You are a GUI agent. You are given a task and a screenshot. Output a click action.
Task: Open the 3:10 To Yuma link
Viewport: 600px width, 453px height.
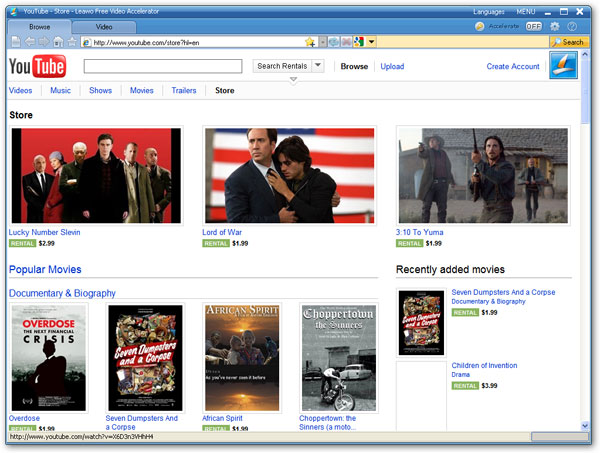point(419,232)
